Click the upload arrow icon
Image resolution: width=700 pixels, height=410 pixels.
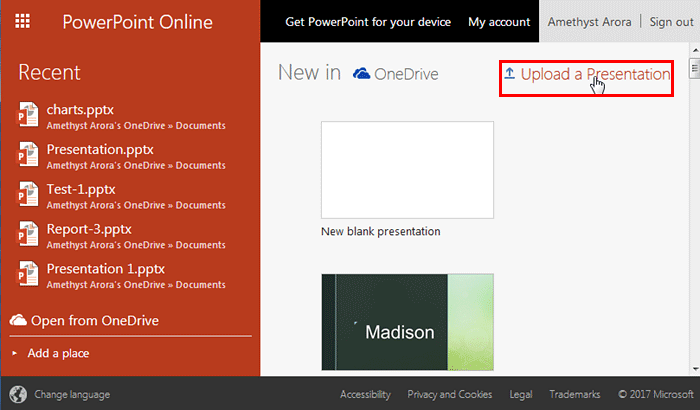click(x=509, y=73)
